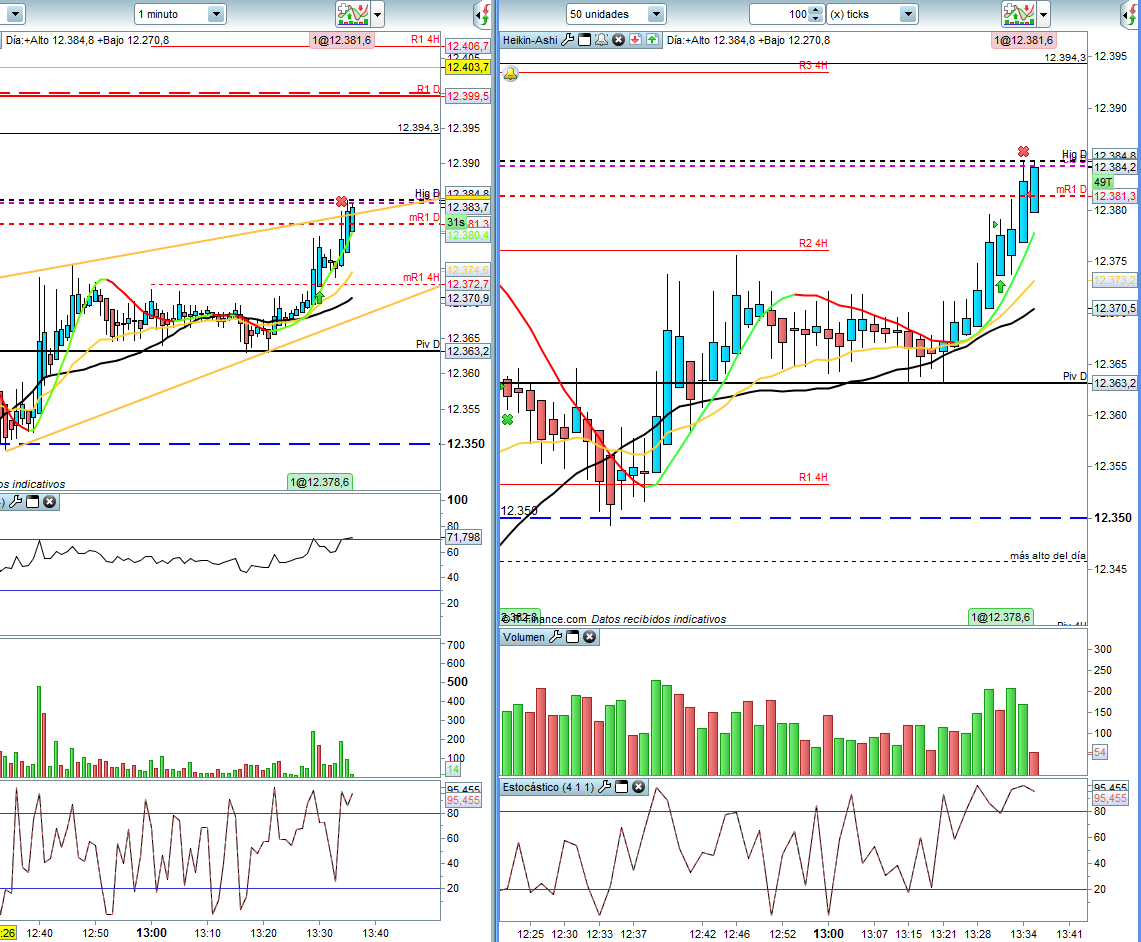Image resolution: width=1141 pixels, height=942 pixels.
Task: Increase tick value 100 with up stepper
Action: point(816,9)
